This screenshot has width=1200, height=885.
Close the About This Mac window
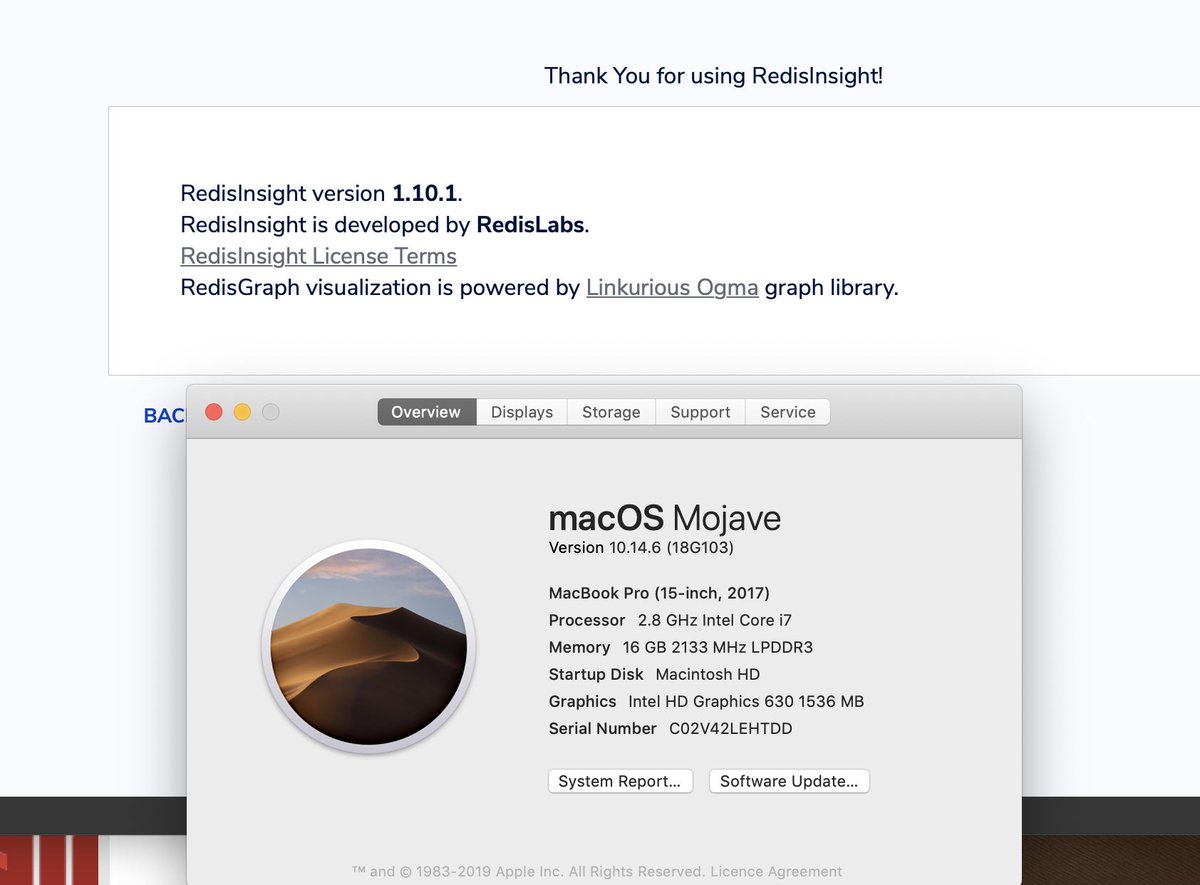tap(214, 411)
